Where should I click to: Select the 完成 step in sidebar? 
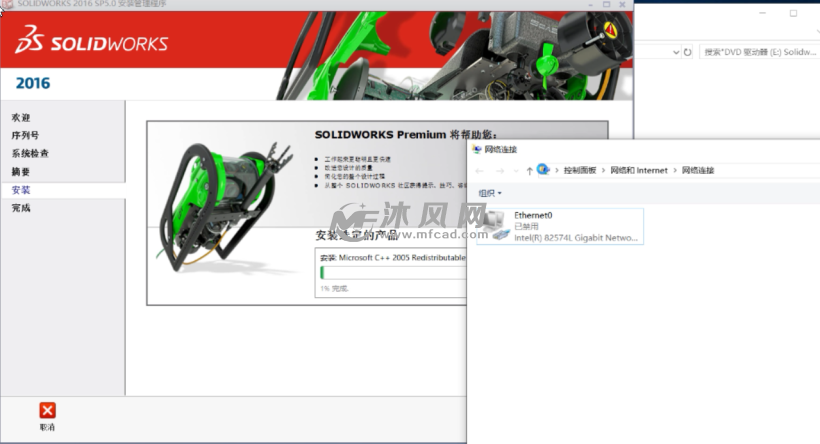[21, 208]
